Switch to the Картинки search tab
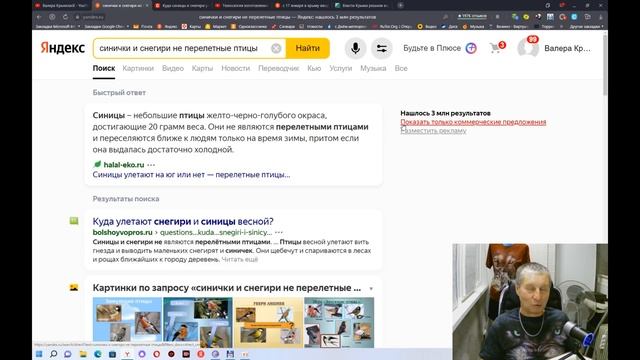The image size is (640, 360). tap(138, 68)
